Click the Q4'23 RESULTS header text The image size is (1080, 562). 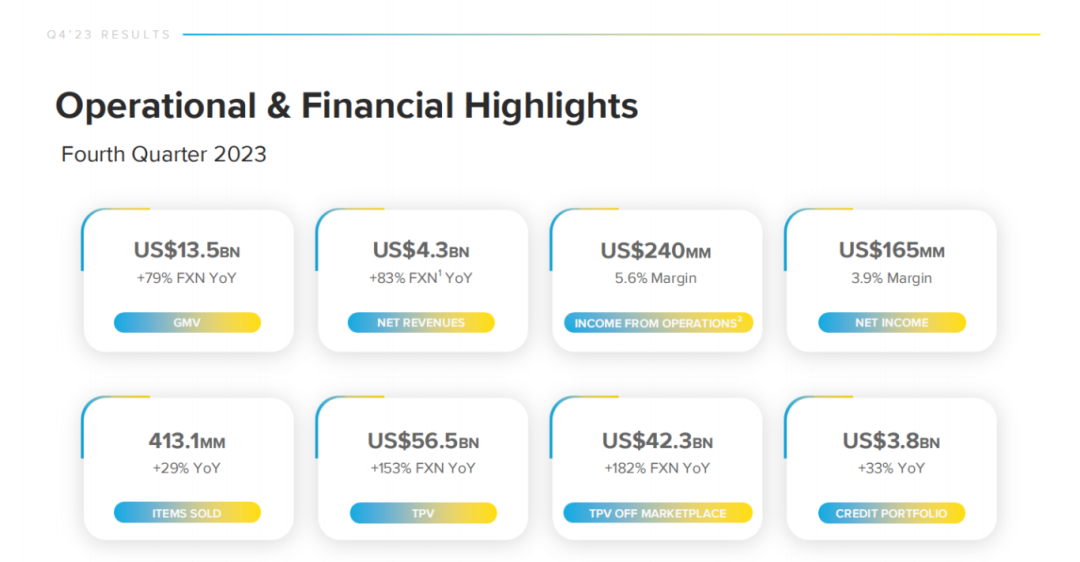click(109, 34)
